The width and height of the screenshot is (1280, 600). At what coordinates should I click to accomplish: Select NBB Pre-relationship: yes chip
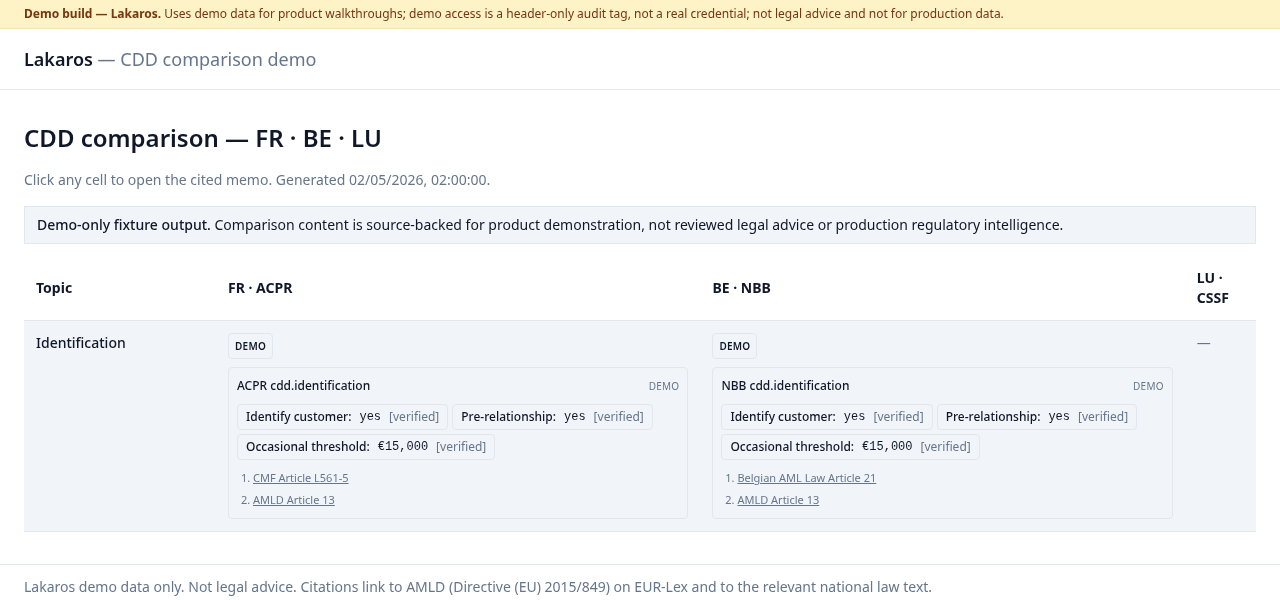coord(1037,417)
